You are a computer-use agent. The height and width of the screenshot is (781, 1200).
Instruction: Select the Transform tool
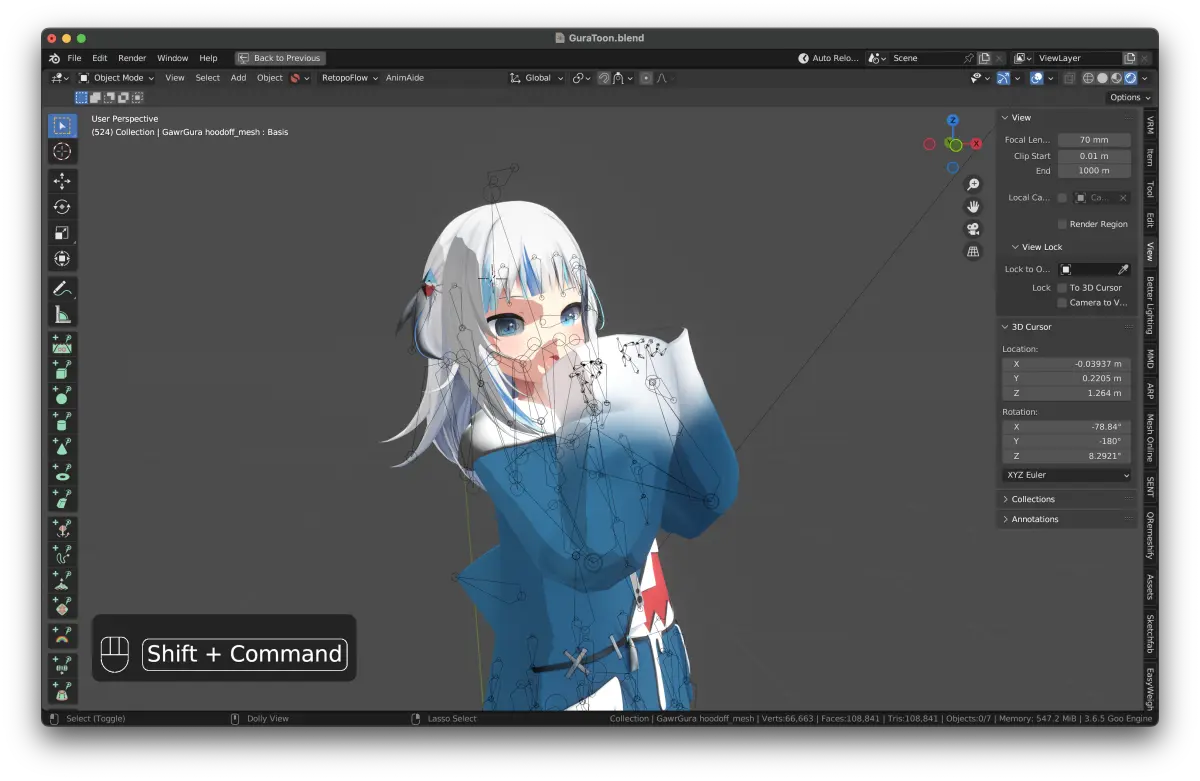[62, 259]
